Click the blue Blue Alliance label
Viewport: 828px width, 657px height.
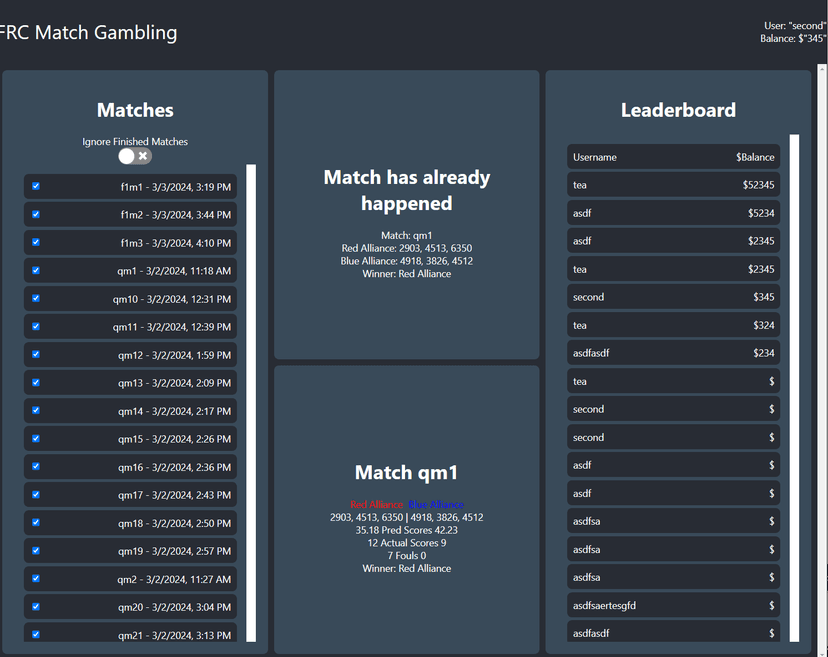tap(436, 504)
